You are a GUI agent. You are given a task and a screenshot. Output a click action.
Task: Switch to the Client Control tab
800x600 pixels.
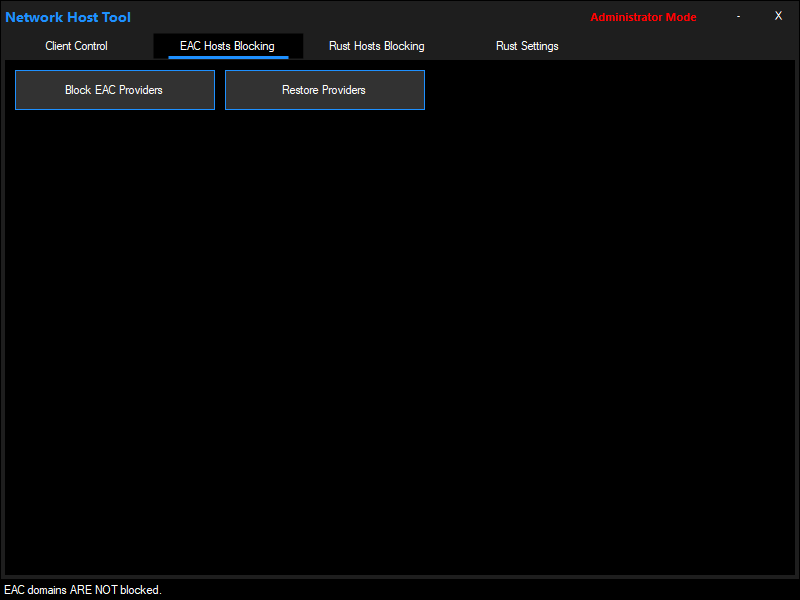(76, 46)
